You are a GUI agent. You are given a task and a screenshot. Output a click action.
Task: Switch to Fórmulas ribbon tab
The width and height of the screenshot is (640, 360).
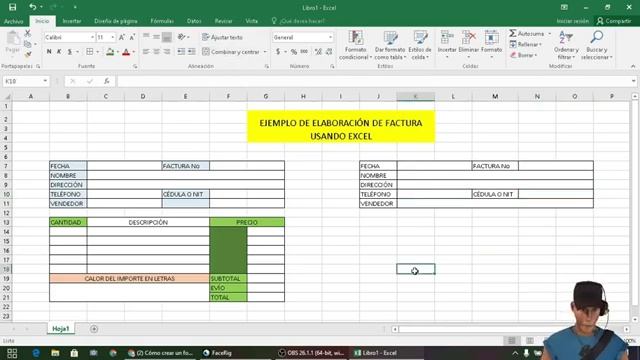click(162, 21)
